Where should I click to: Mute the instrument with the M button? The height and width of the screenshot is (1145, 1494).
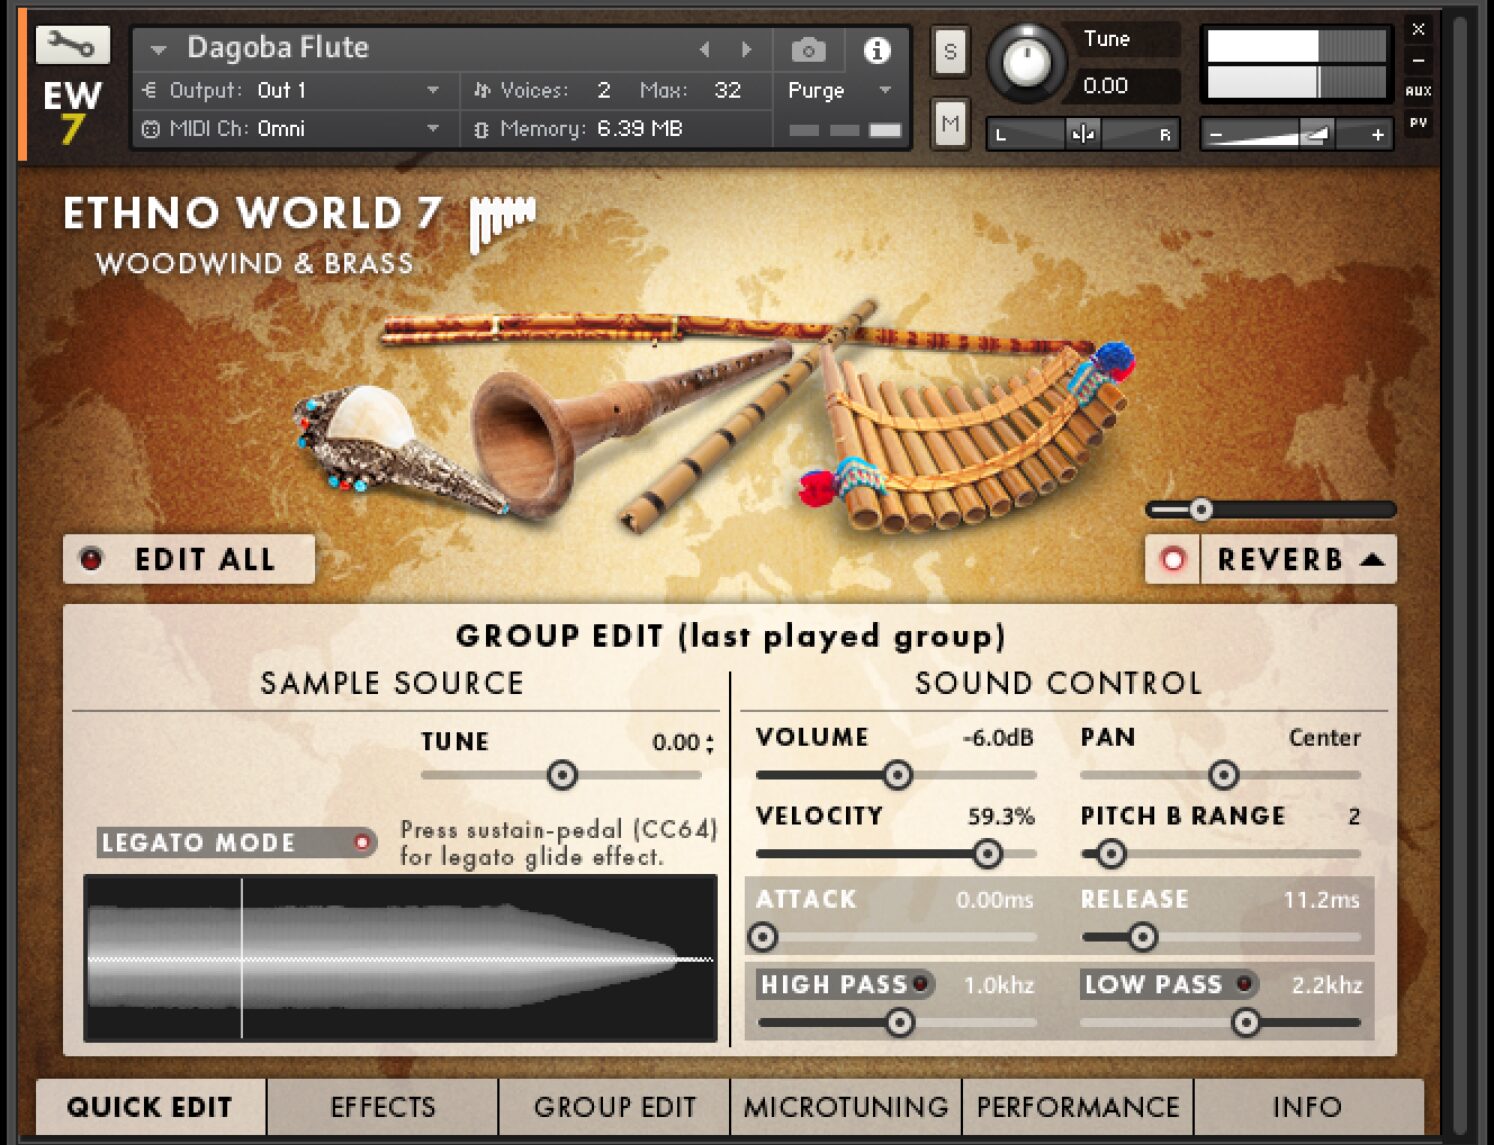click(948, 124)
